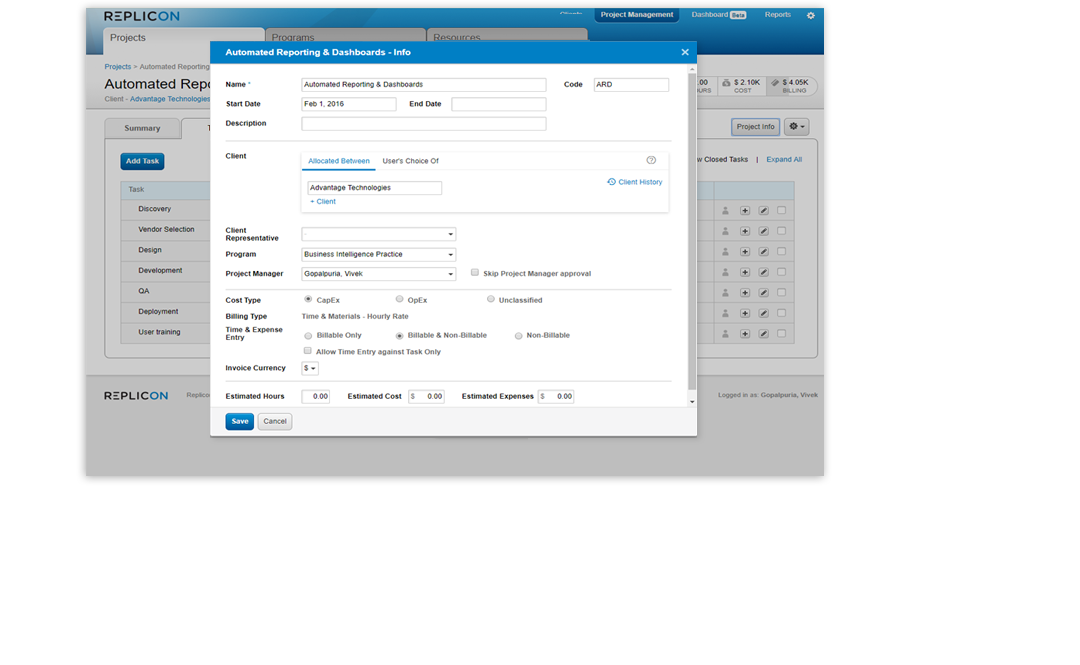Click the $ 4.05K billing indicator
The height and width of the screenshot is (665, 1080).
(x=791, y=85)
